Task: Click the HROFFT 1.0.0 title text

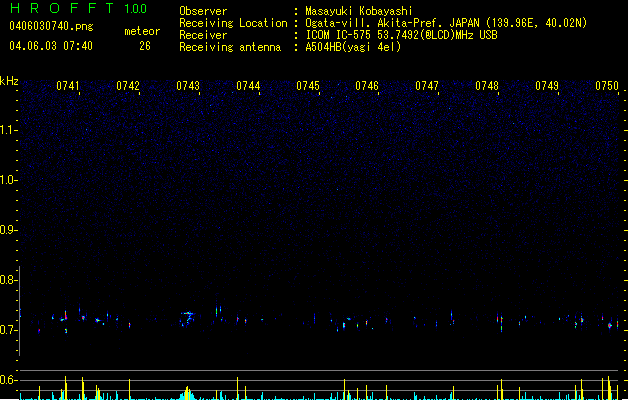Action: coord(78,8)
